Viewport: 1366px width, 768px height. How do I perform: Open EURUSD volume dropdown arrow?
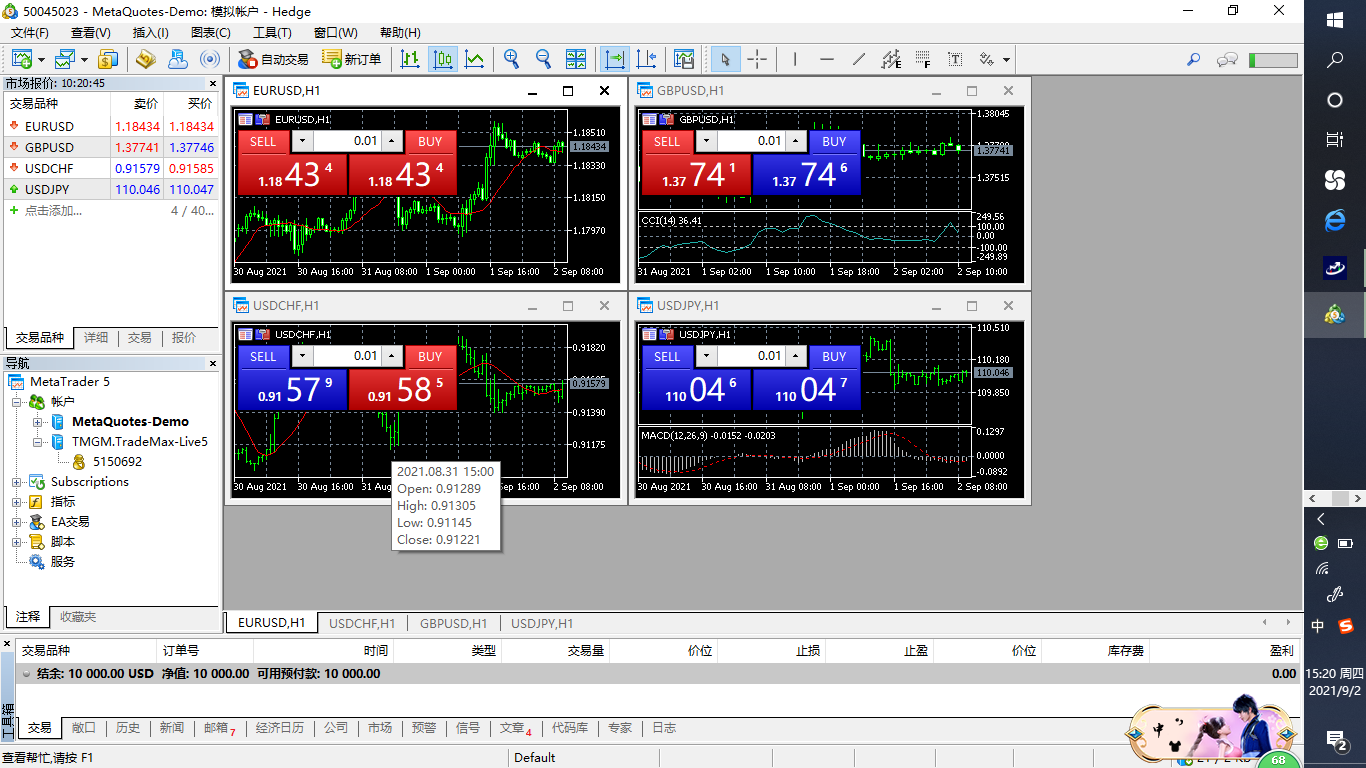[x=302, y=141]
